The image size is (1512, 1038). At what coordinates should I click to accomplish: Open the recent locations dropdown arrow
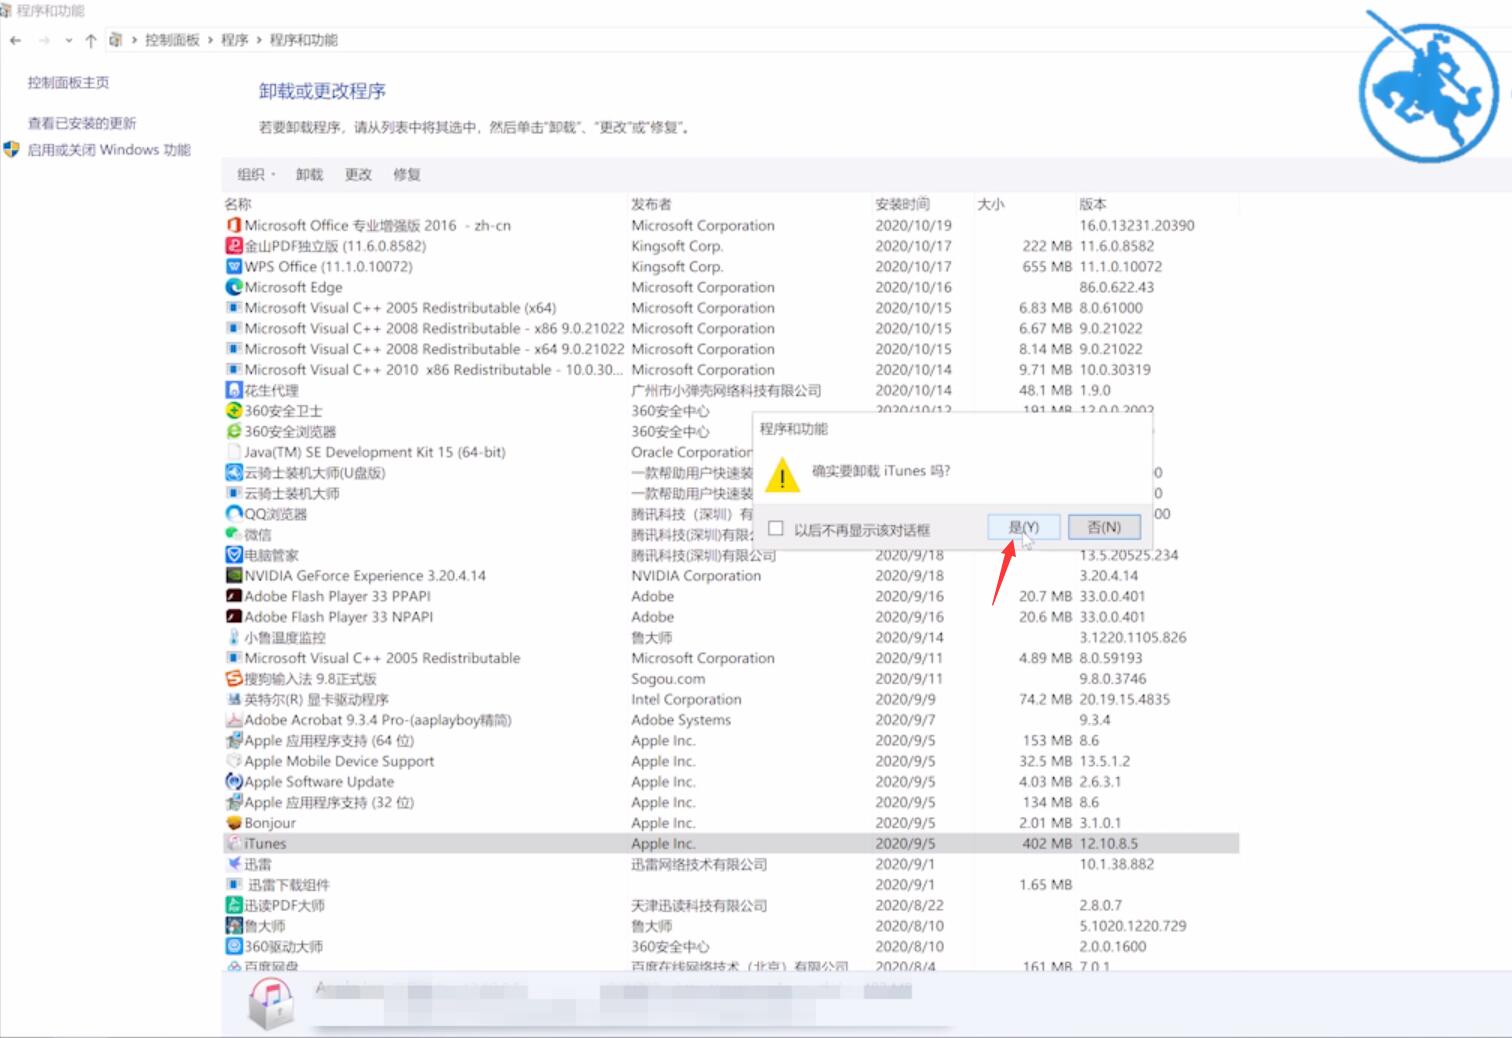tap(68, 40)
